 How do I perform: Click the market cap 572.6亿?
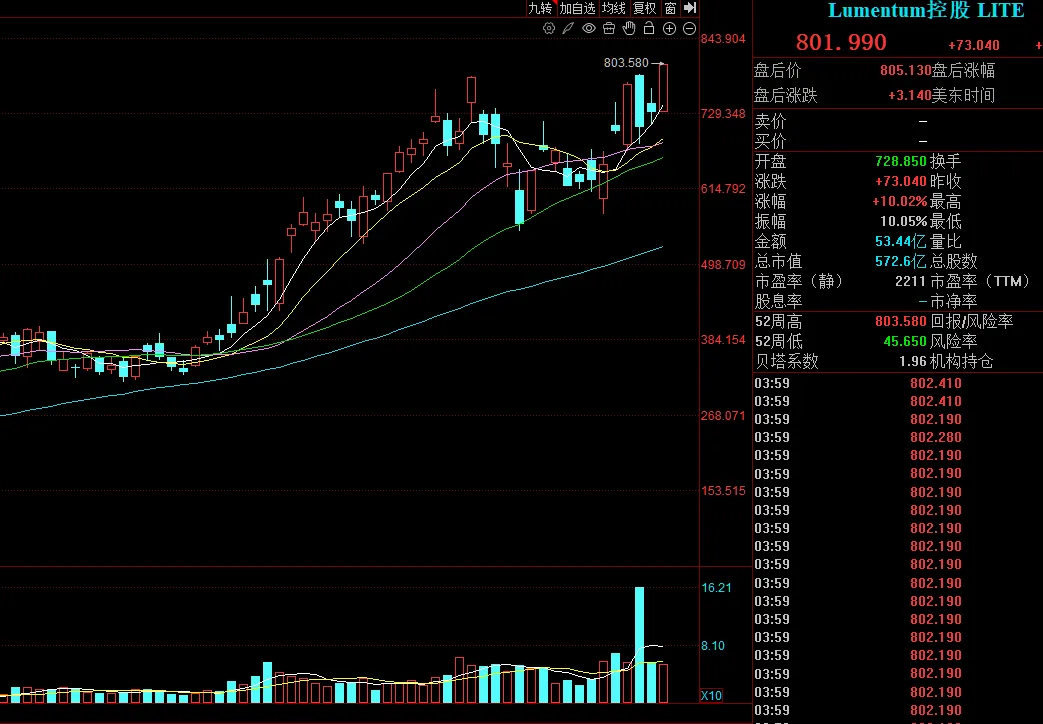click(x=901, y=261)
